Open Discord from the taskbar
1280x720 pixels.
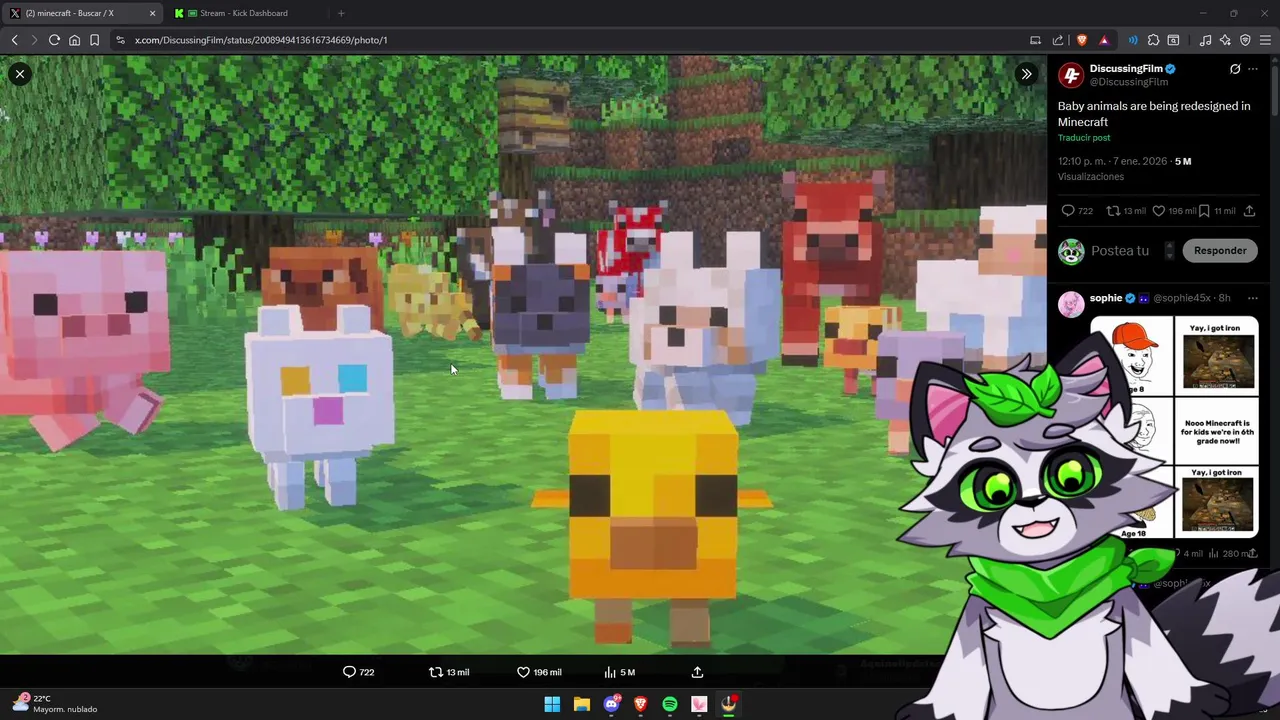[611, 704]
